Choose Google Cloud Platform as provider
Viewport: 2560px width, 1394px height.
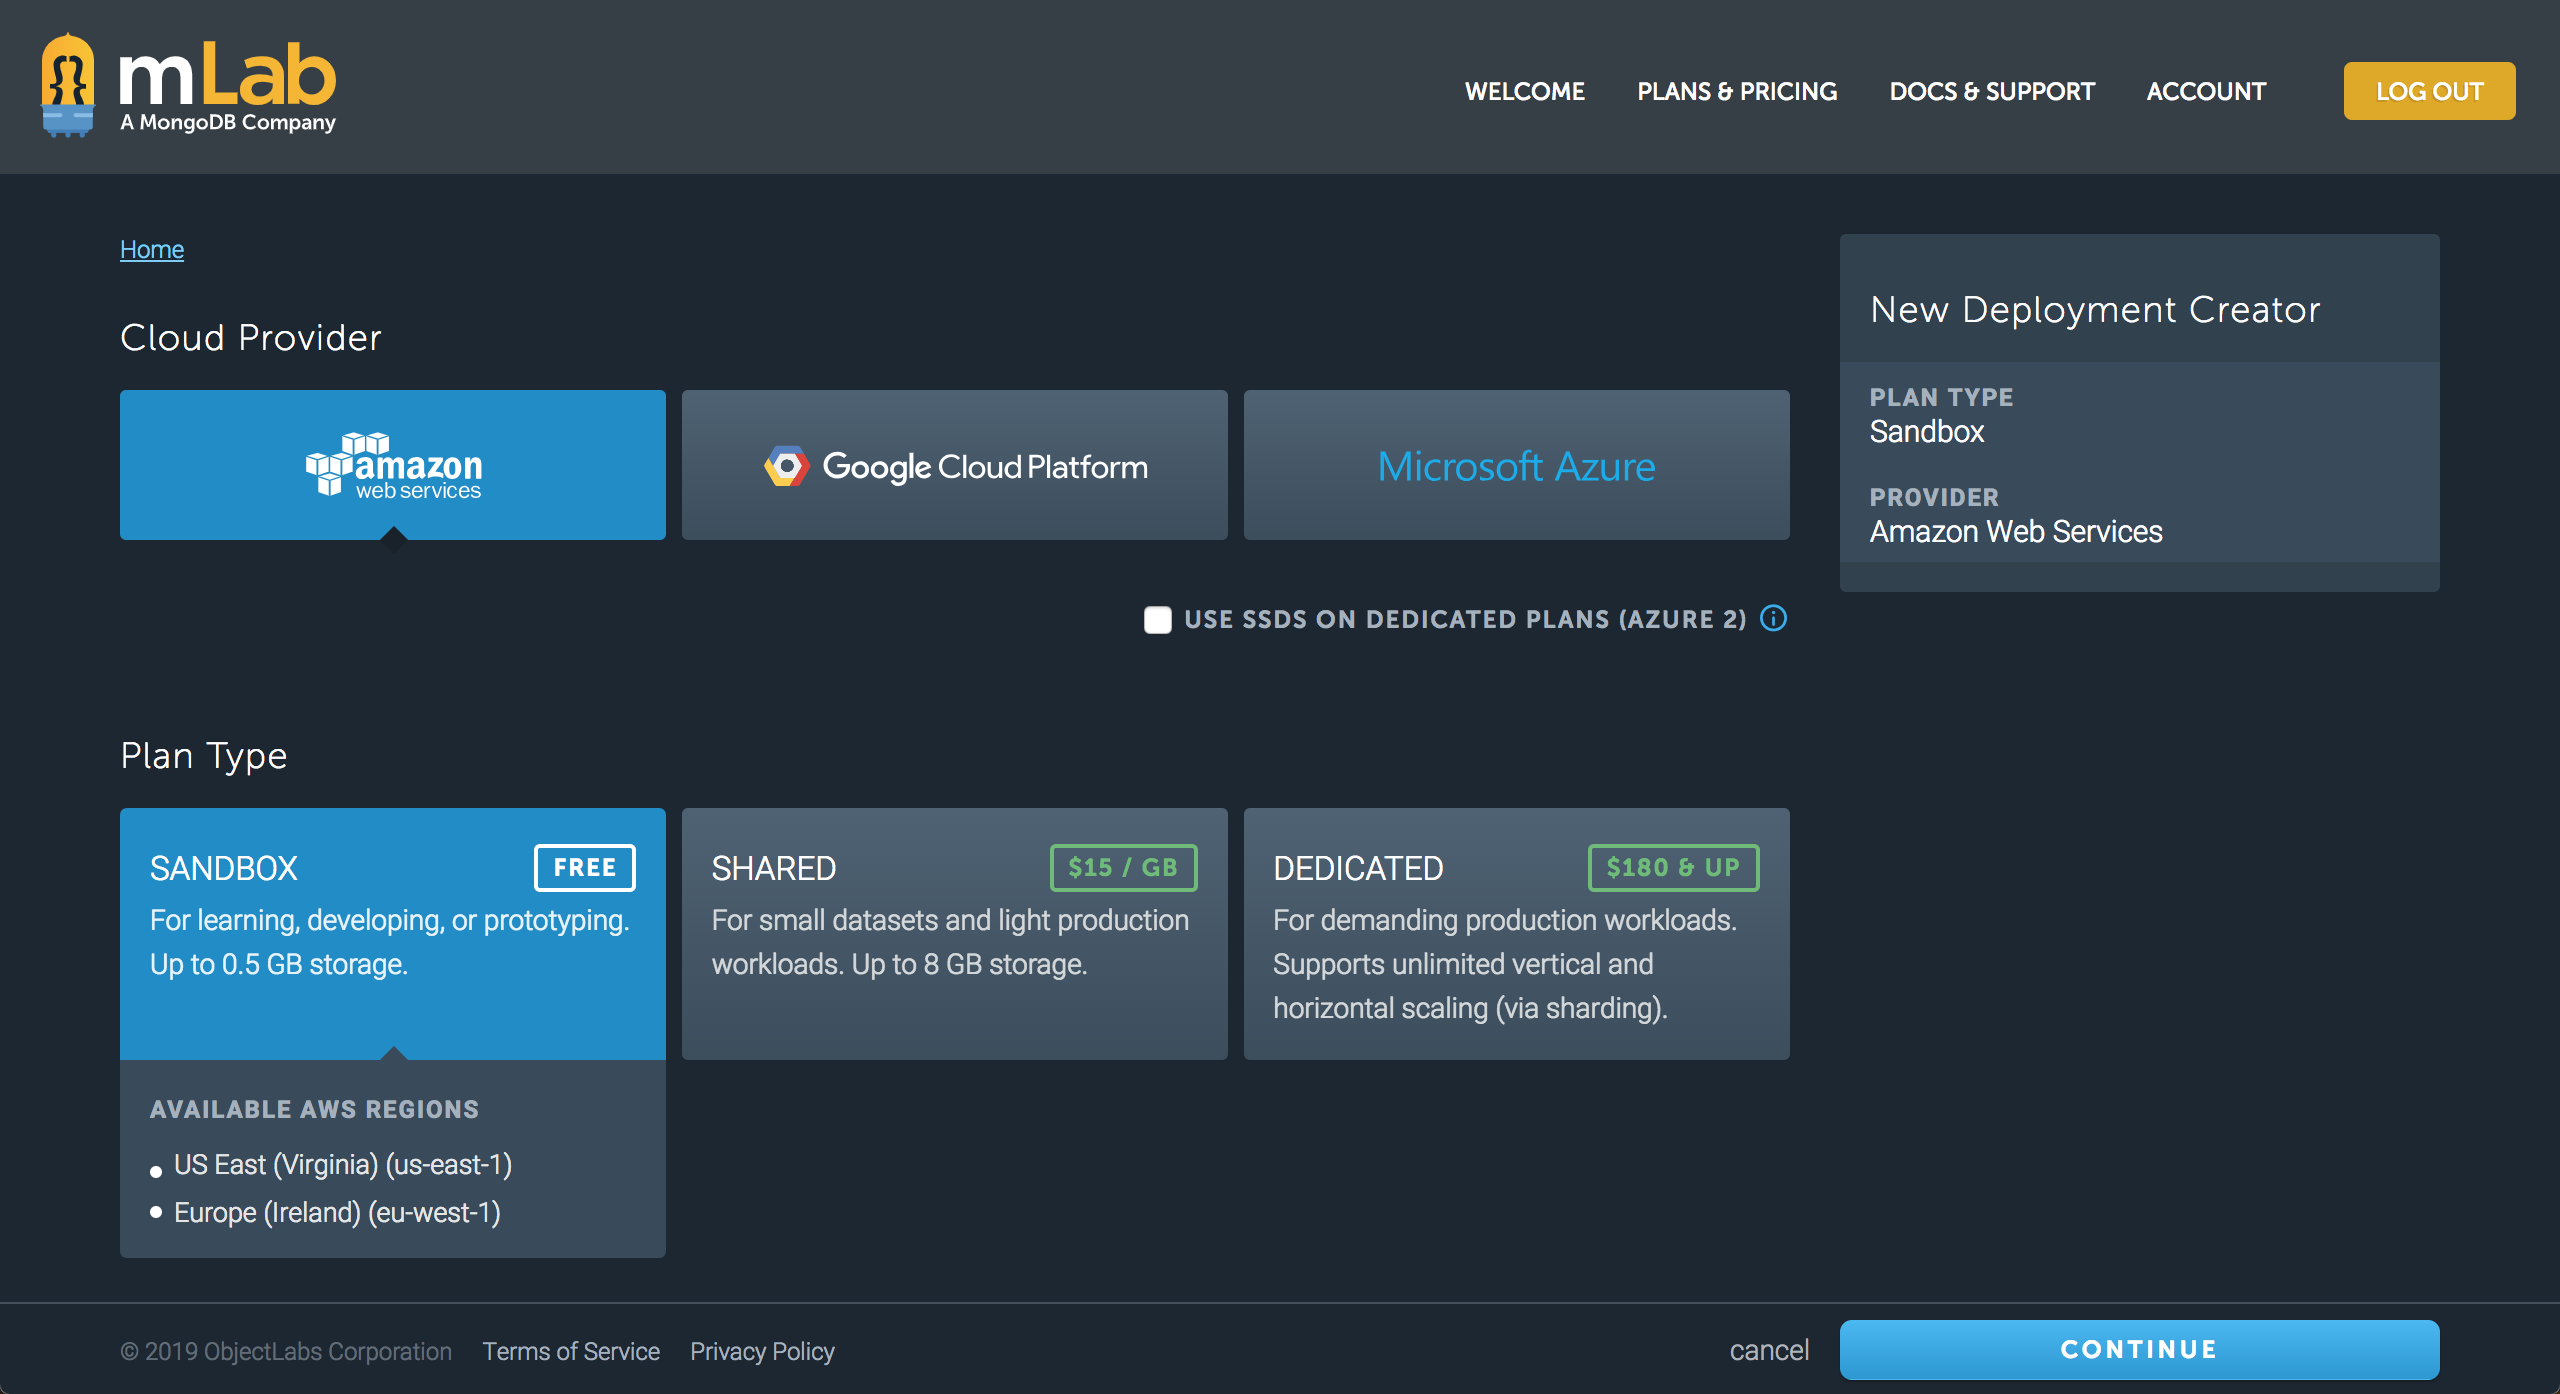[x=955, y=465]
